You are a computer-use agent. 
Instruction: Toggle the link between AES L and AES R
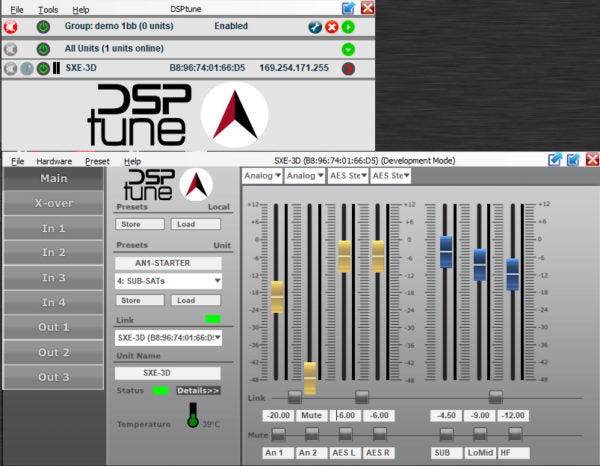362,397
